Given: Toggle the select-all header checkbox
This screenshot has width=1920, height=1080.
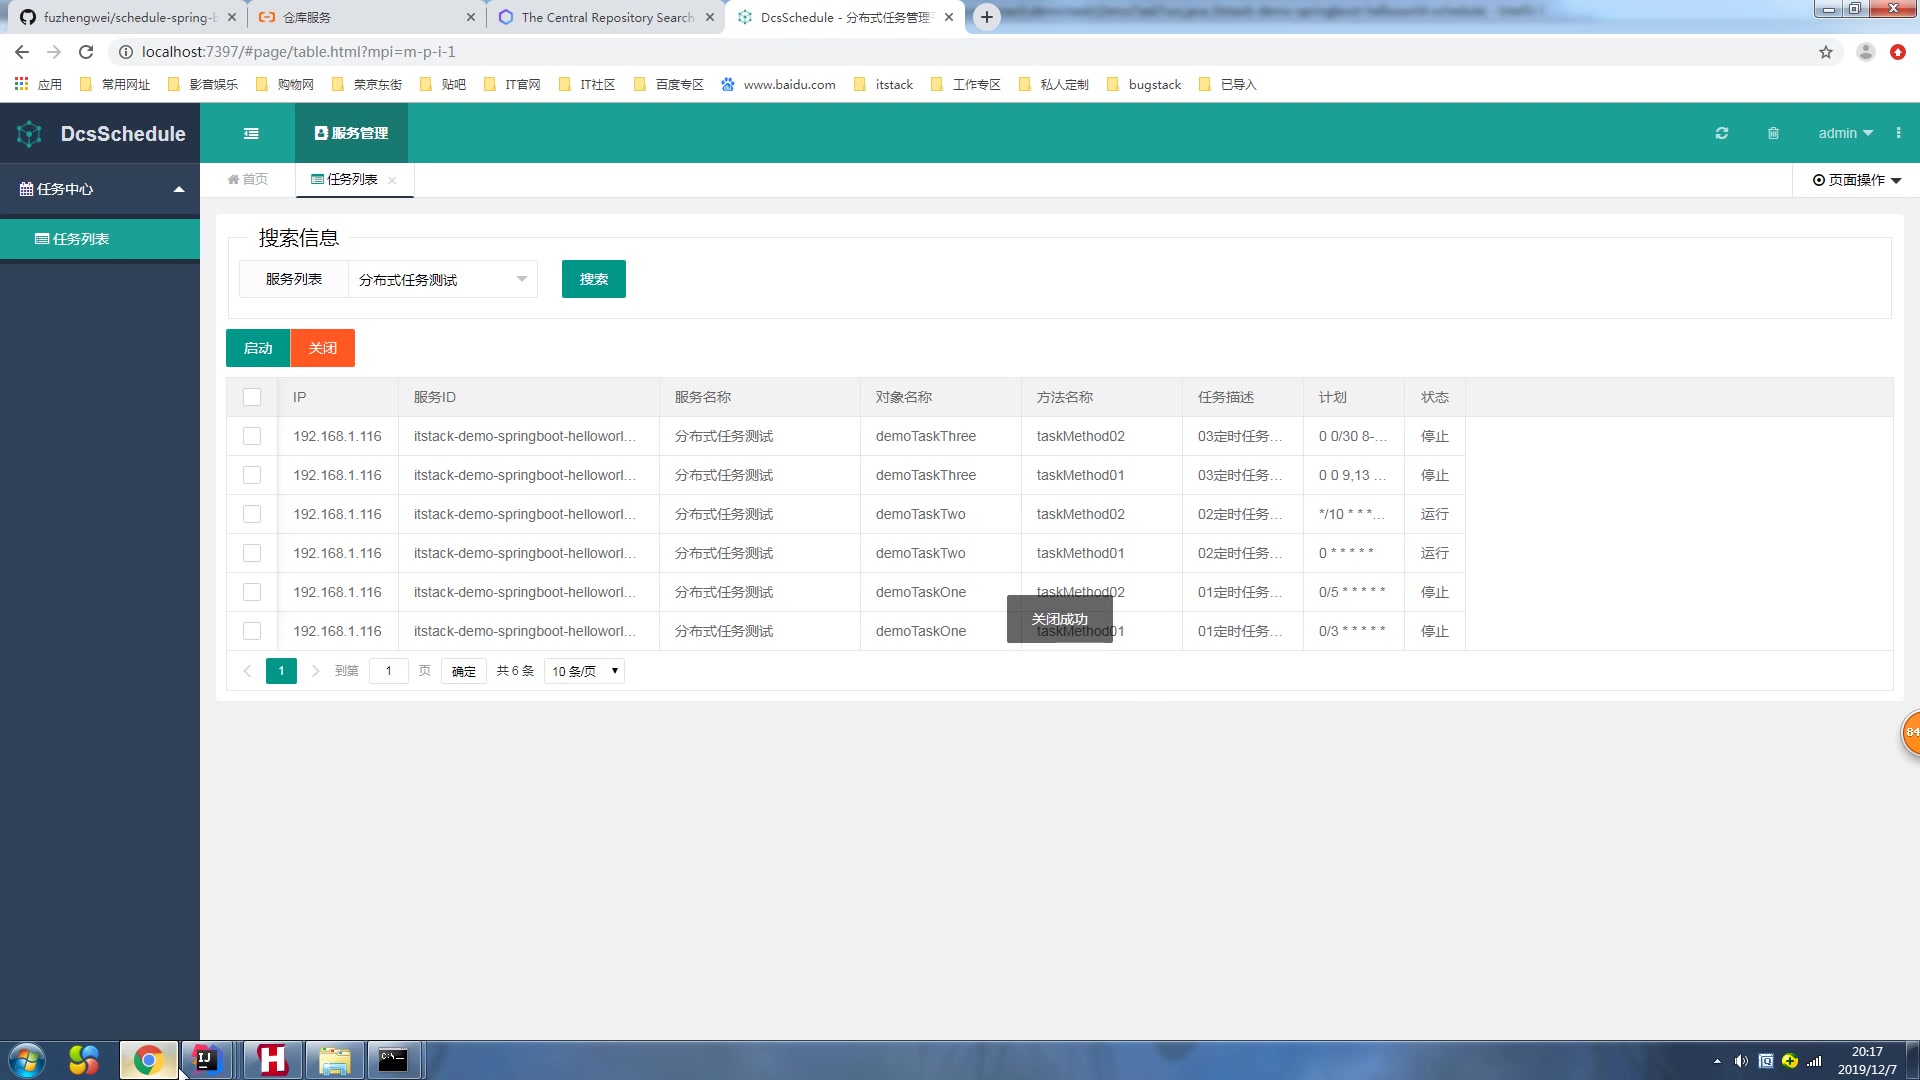Looking at the screenshot, I should tap(252, 397).
